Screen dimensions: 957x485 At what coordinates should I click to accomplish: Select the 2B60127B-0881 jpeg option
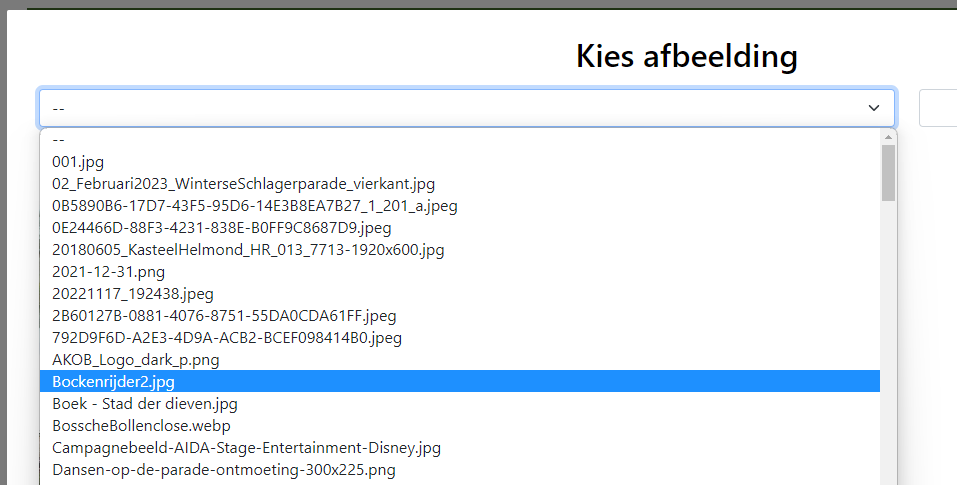tap(224, 316)
